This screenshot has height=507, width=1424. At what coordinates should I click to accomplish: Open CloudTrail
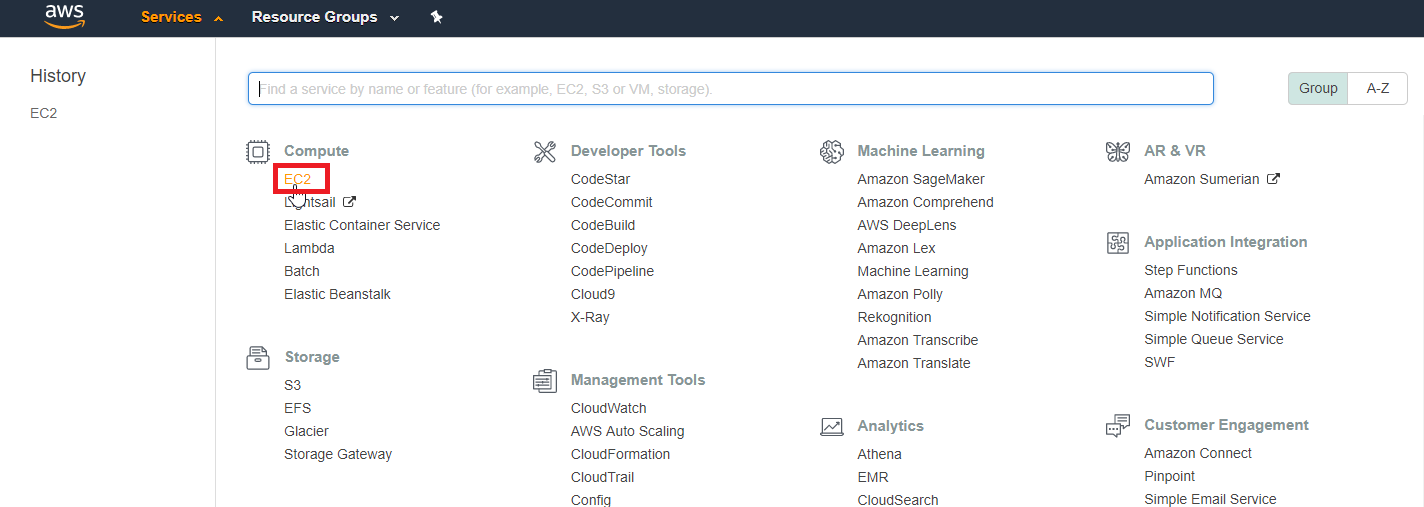603,477
